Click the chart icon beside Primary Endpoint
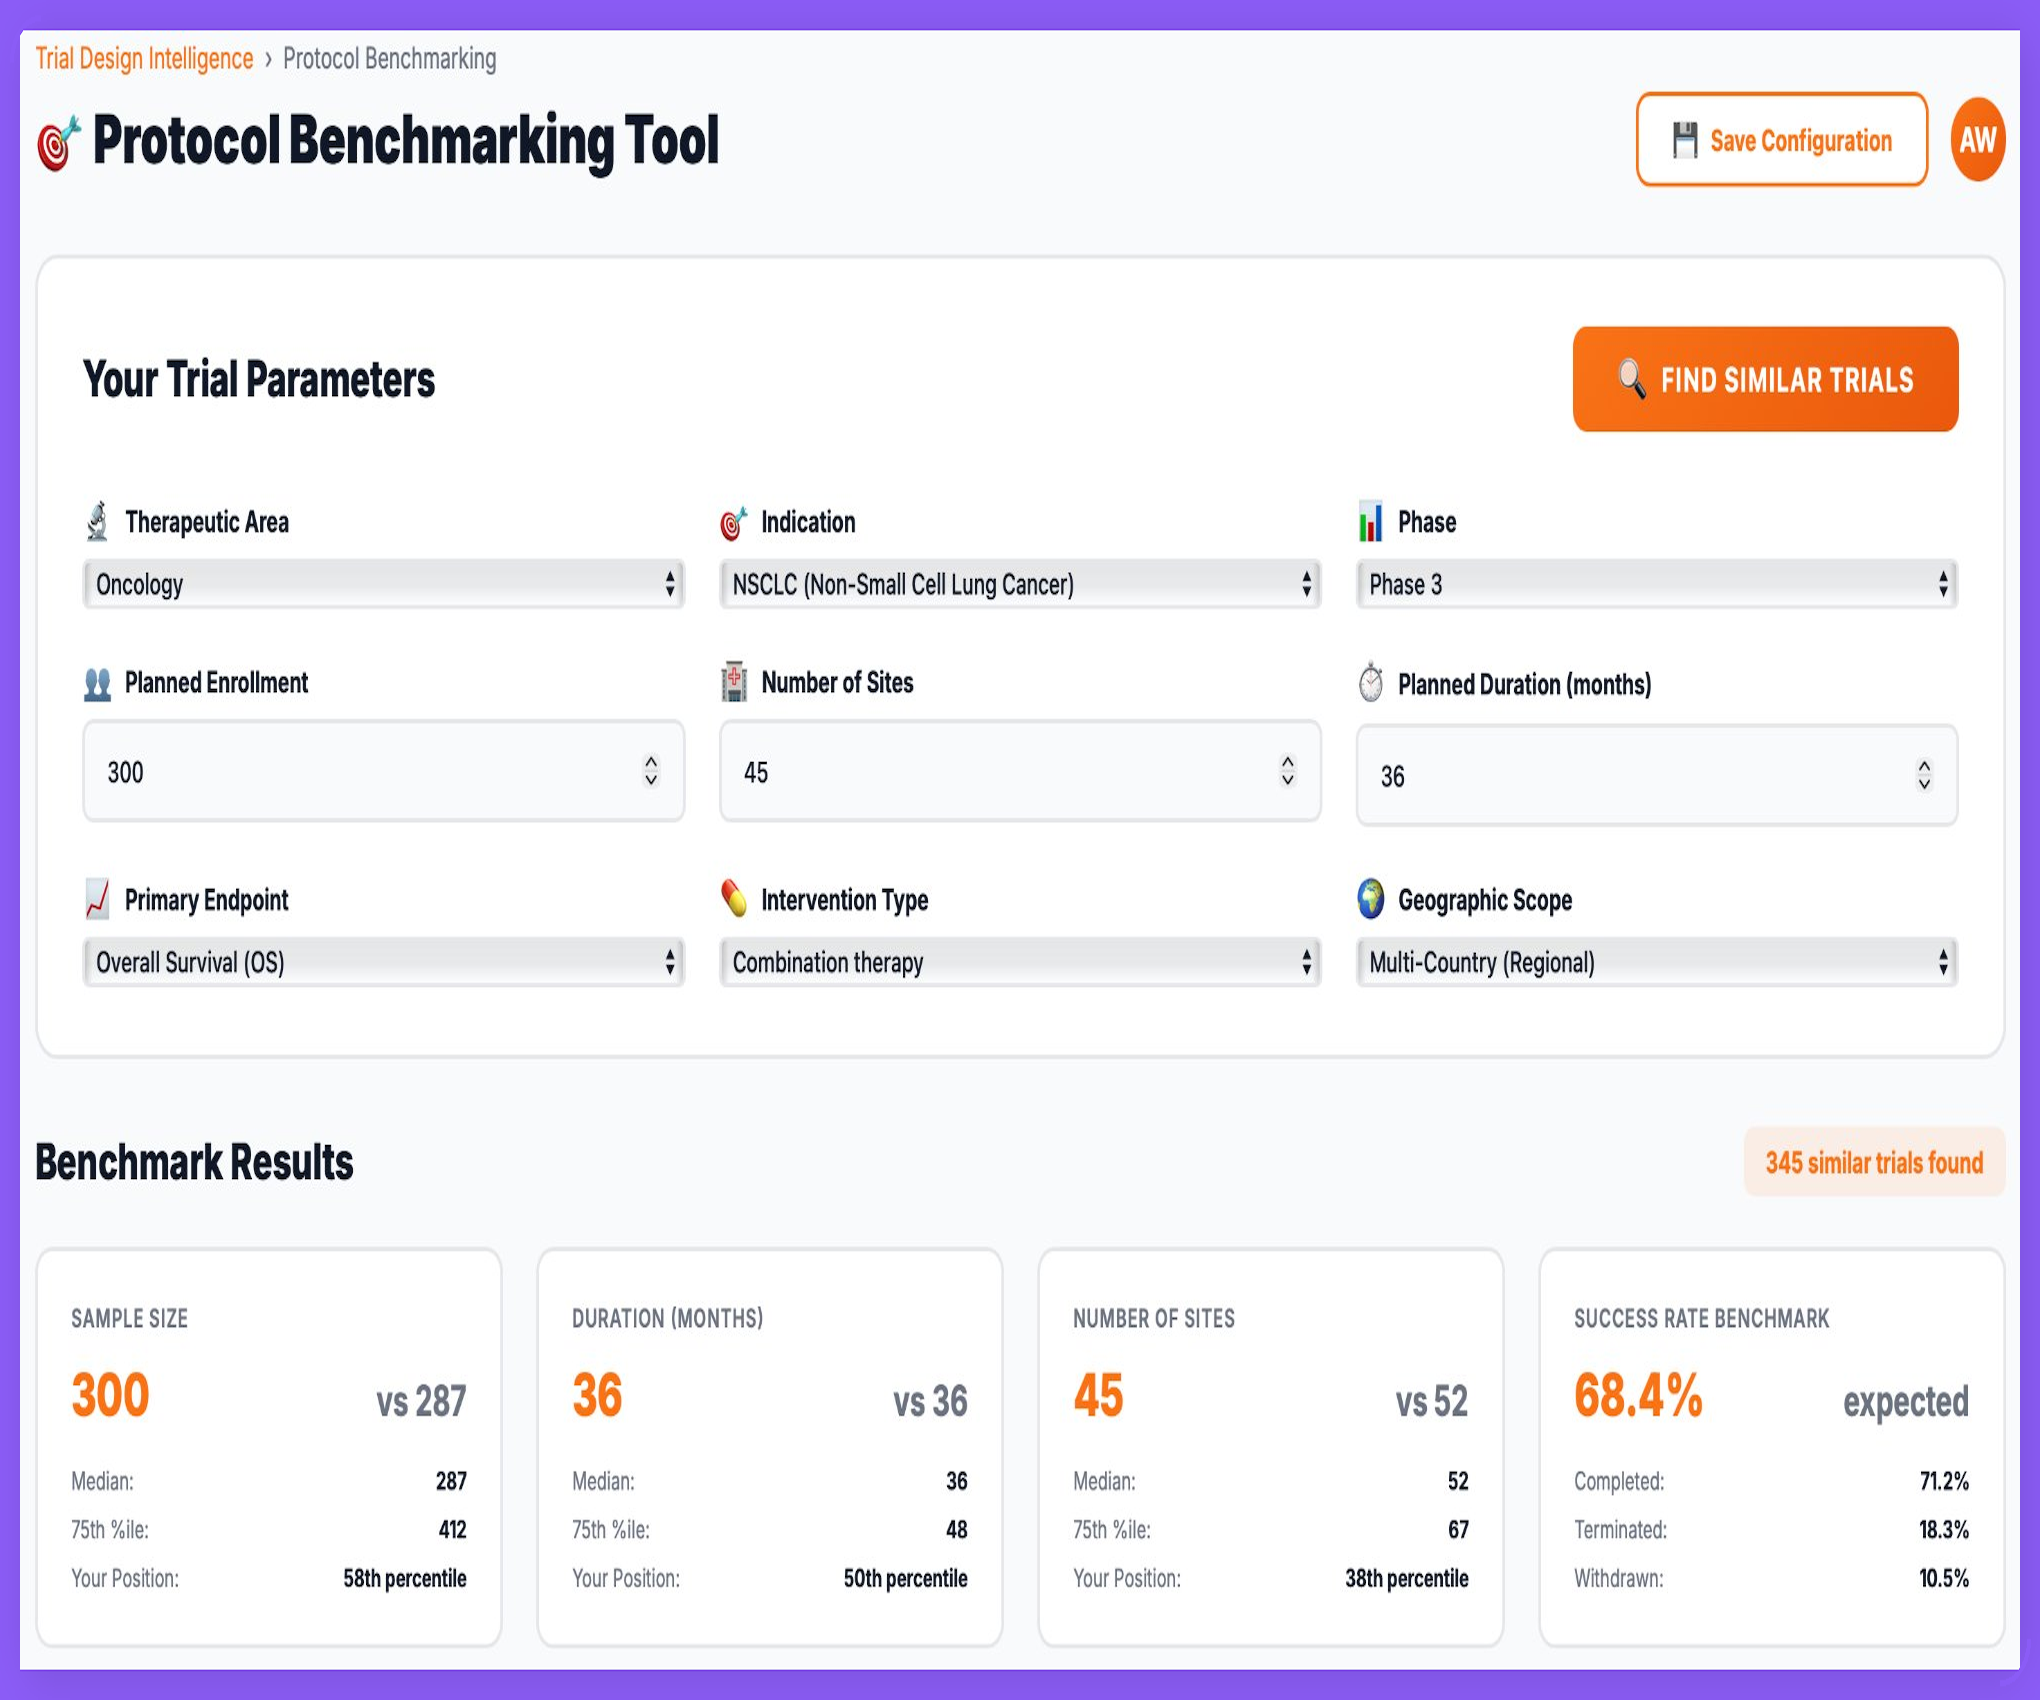Viewport: 2040px width, 1700px height. coord(96,900)
